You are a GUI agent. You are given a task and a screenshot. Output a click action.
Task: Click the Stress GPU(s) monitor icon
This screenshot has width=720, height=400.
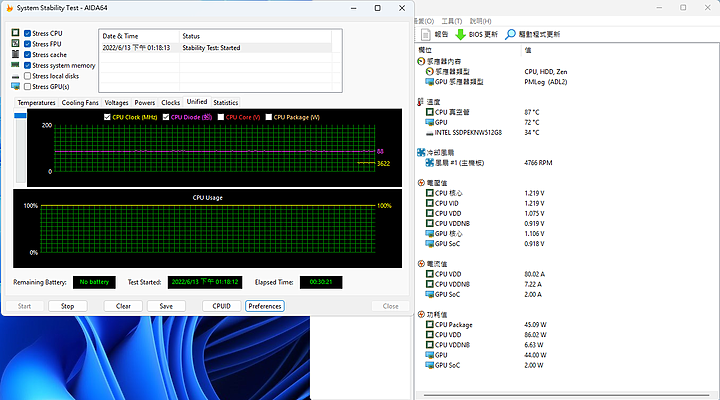pos(16,86)
